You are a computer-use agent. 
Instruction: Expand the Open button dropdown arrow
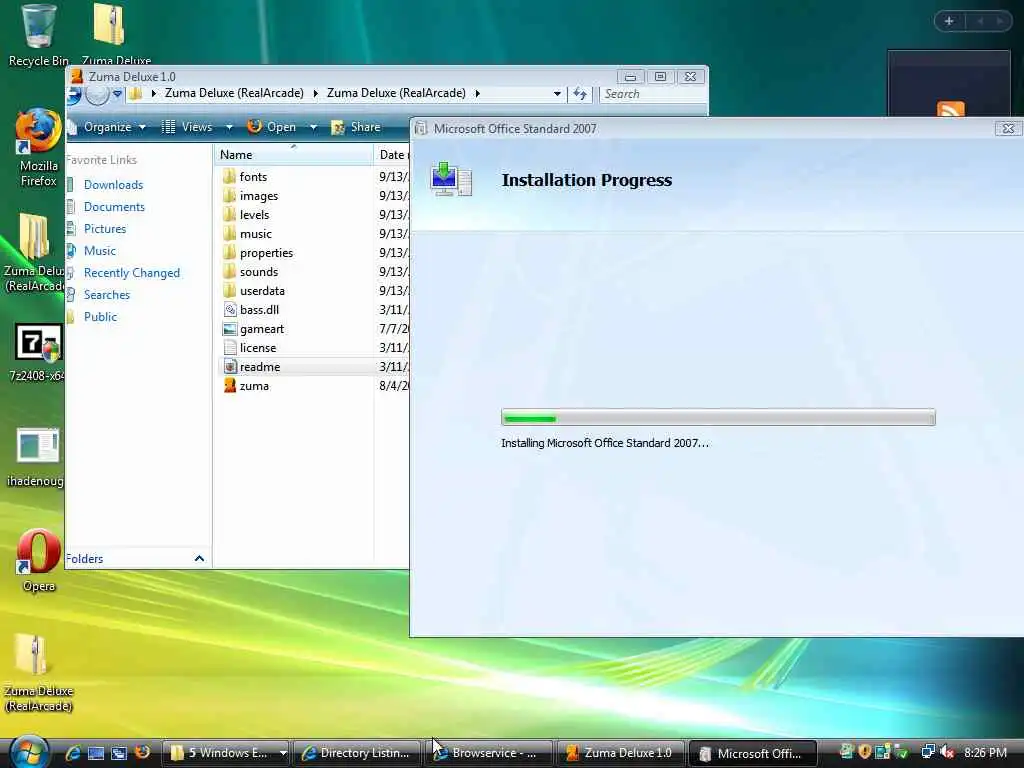coord(313,127)
